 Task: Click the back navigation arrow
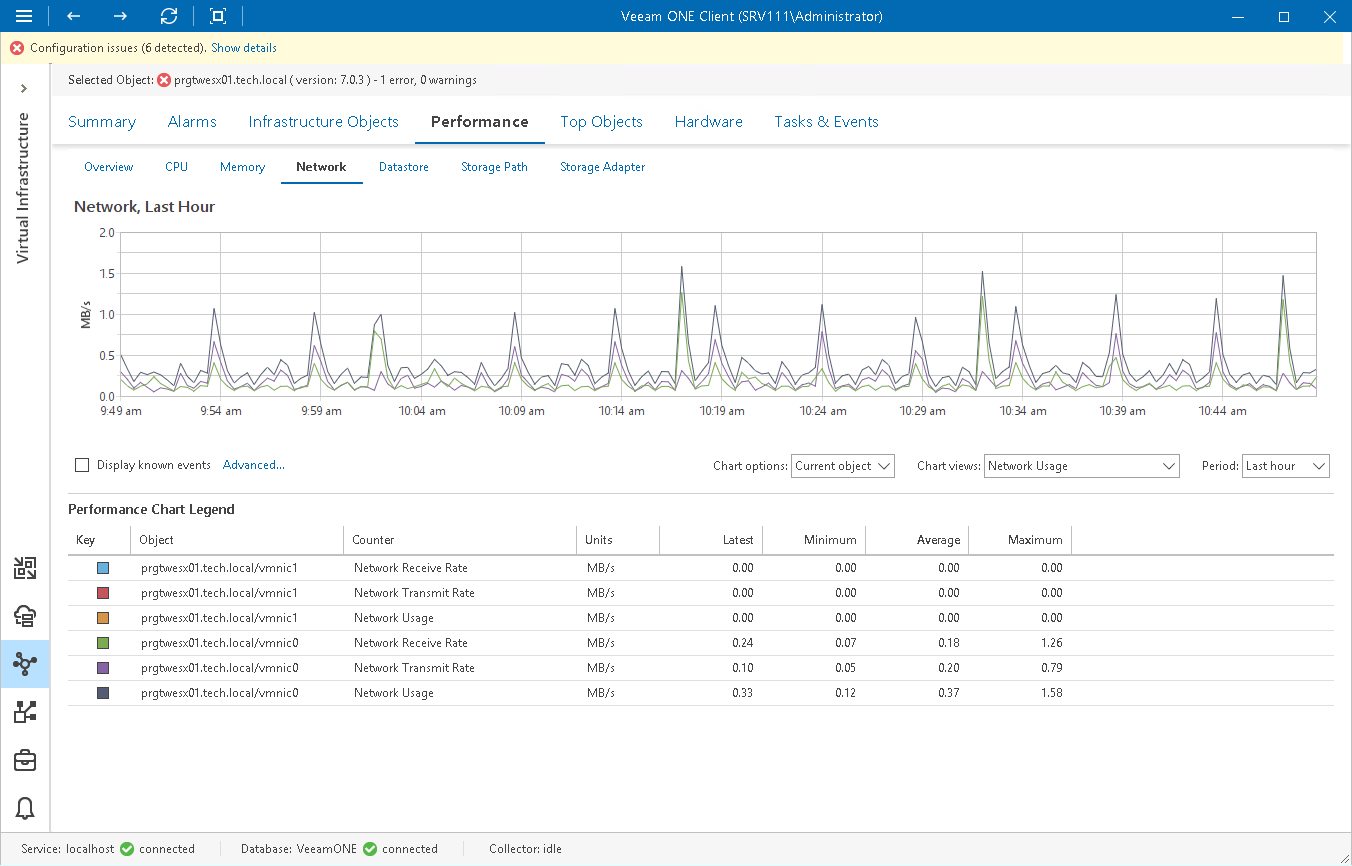[x=74, y=16]
